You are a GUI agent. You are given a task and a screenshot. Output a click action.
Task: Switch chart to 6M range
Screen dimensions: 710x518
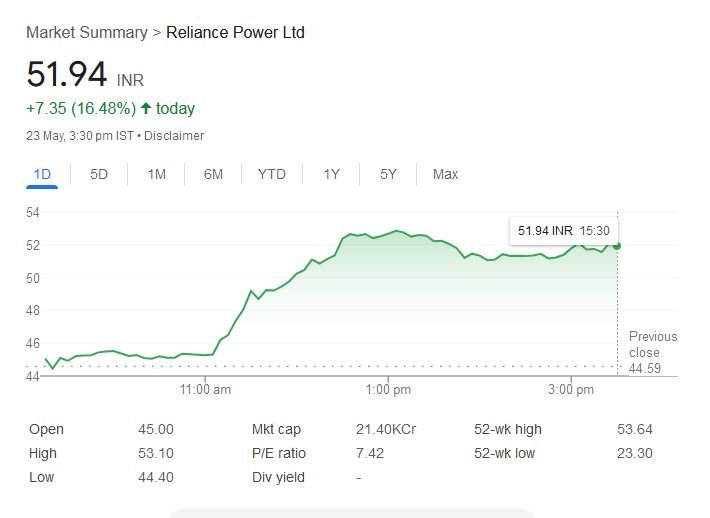213,174
